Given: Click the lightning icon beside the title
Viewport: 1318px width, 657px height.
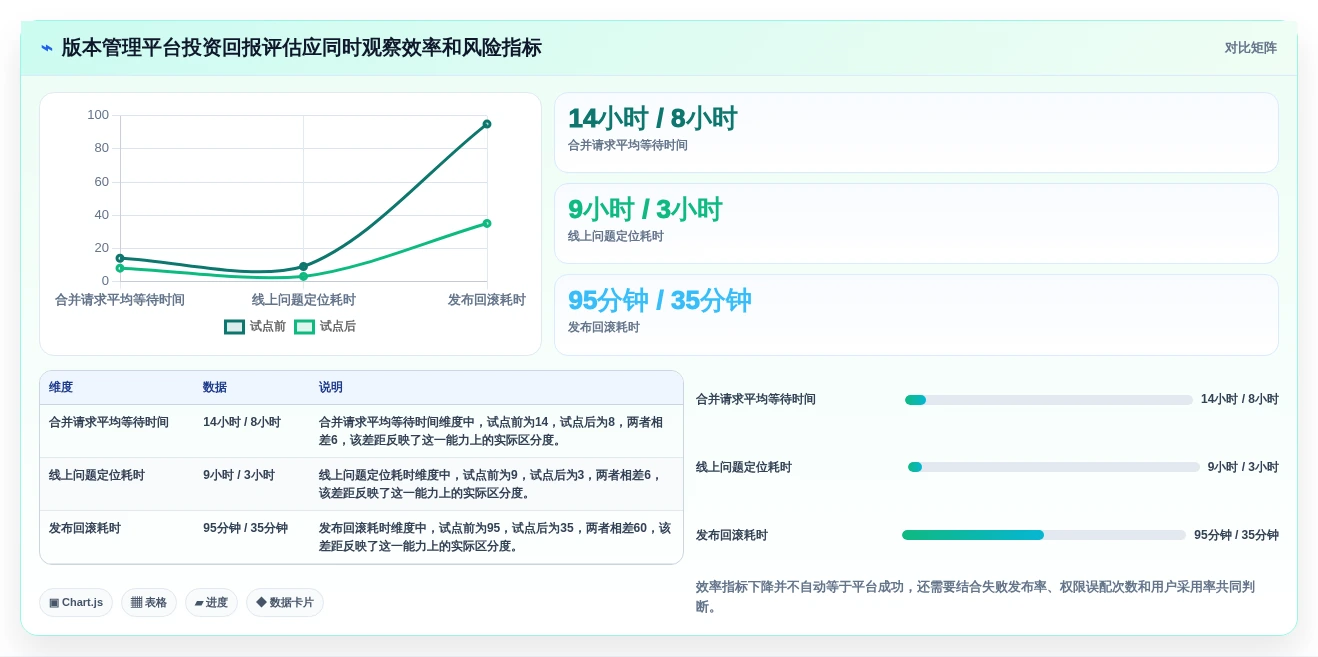Looking at the screenshot, I should [47, 48].
